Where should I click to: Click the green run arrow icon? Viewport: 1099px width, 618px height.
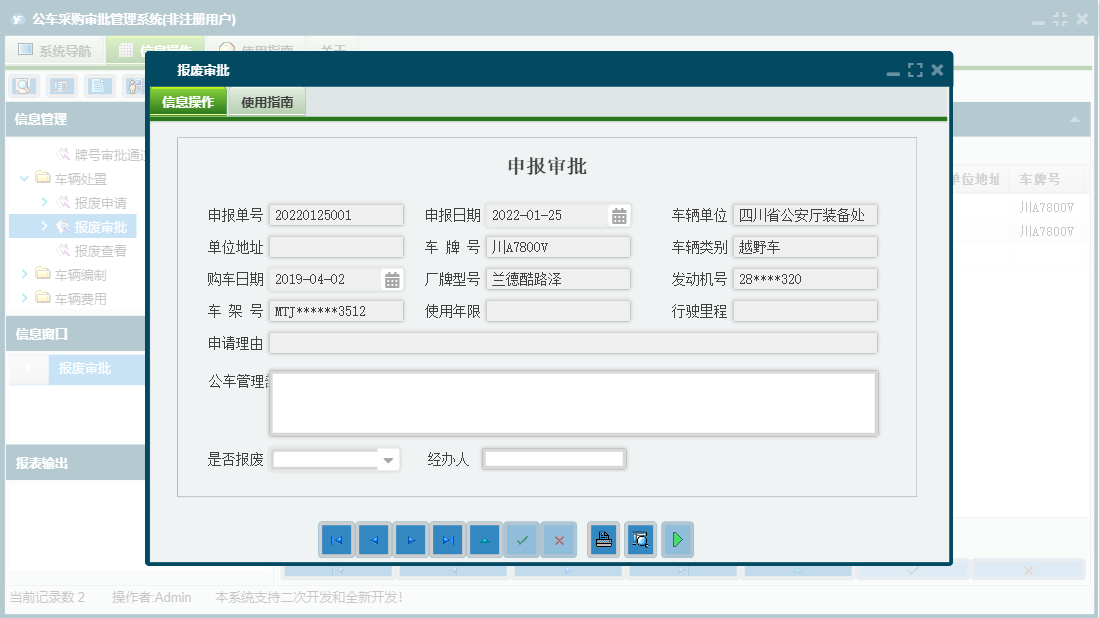point(678,539)
